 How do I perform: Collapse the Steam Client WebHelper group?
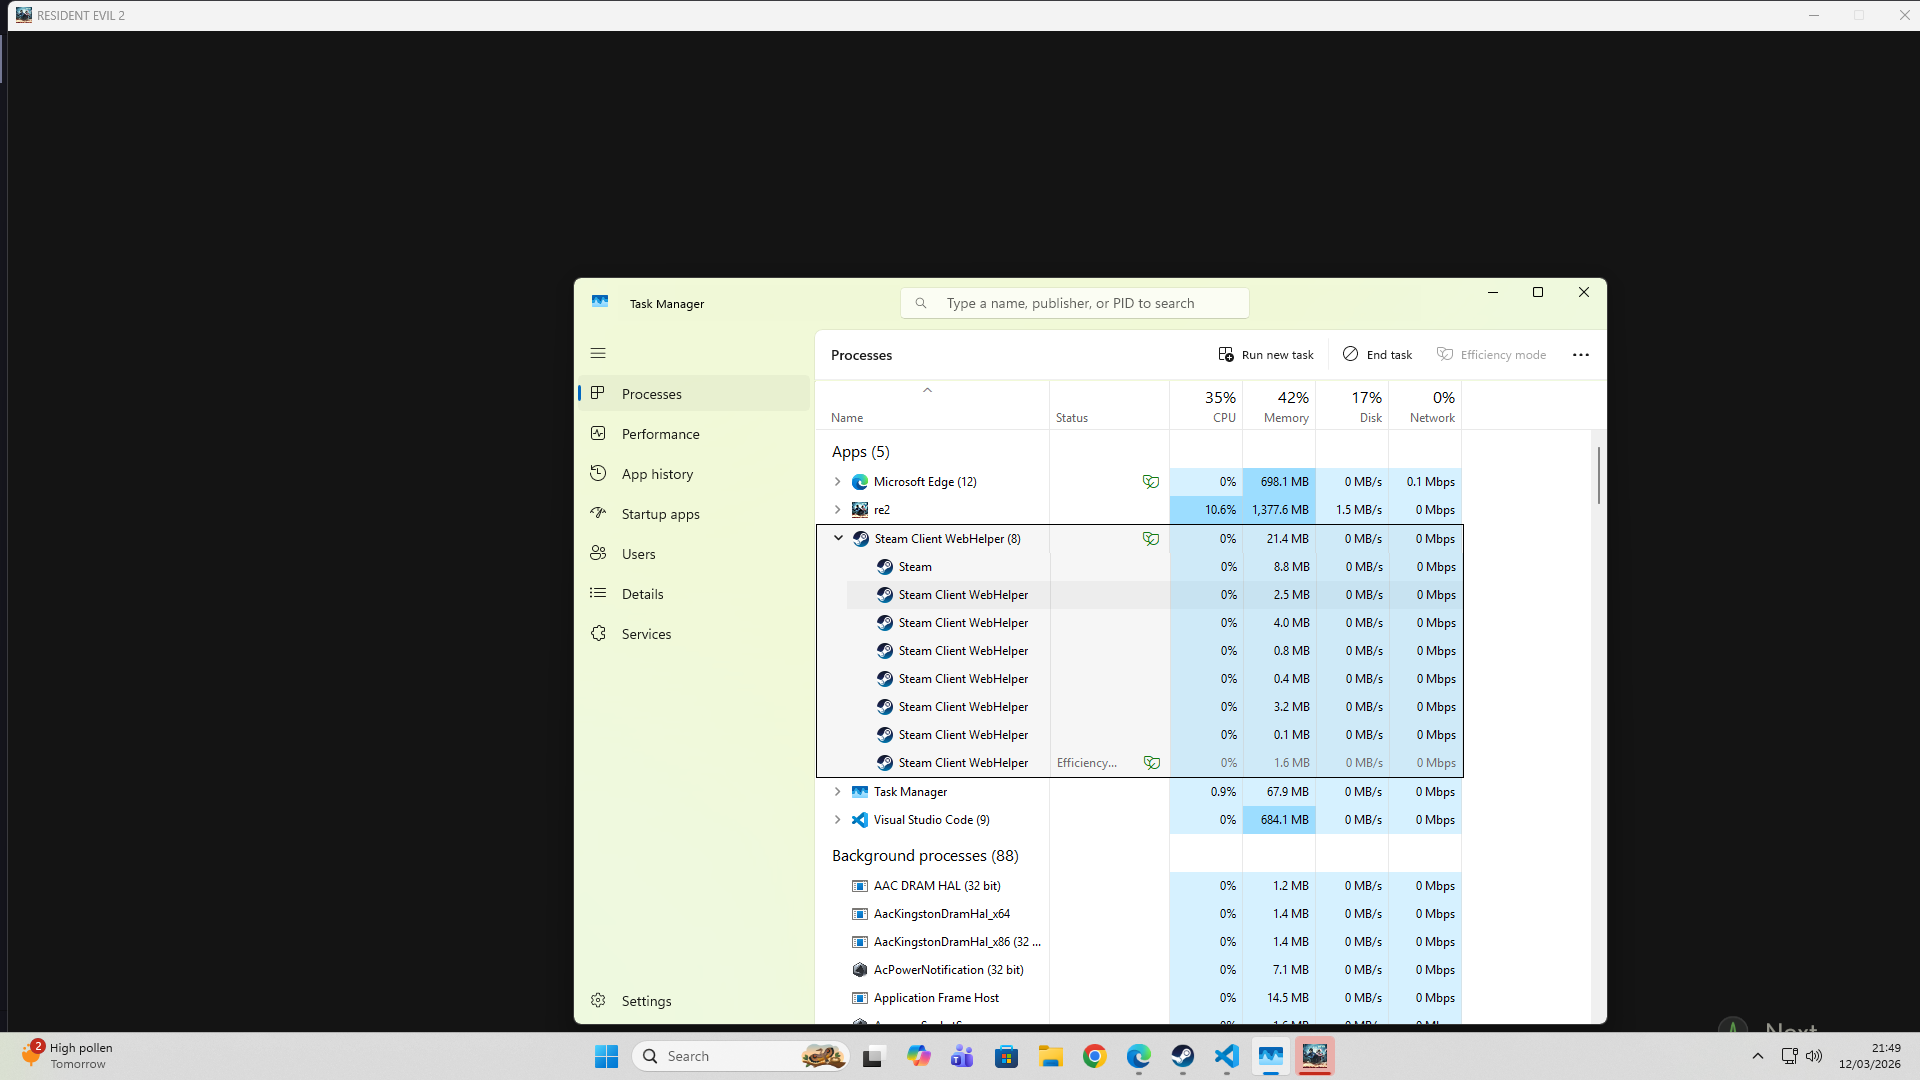click(x=838, y=538)
